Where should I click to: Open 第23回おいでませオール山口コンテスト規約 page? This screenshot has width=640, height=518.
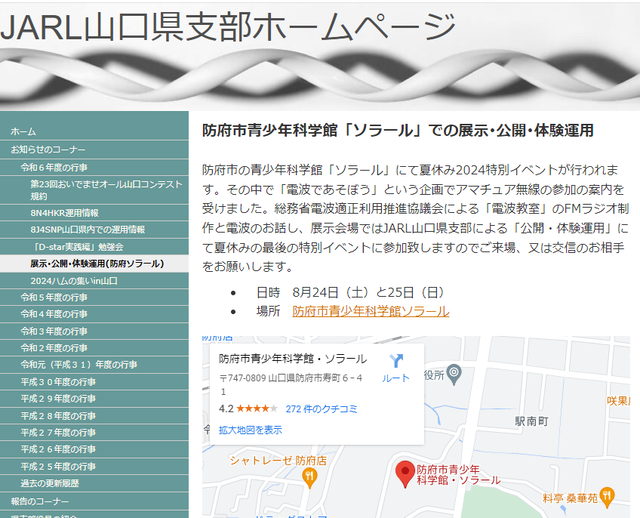tap(94, 190)
